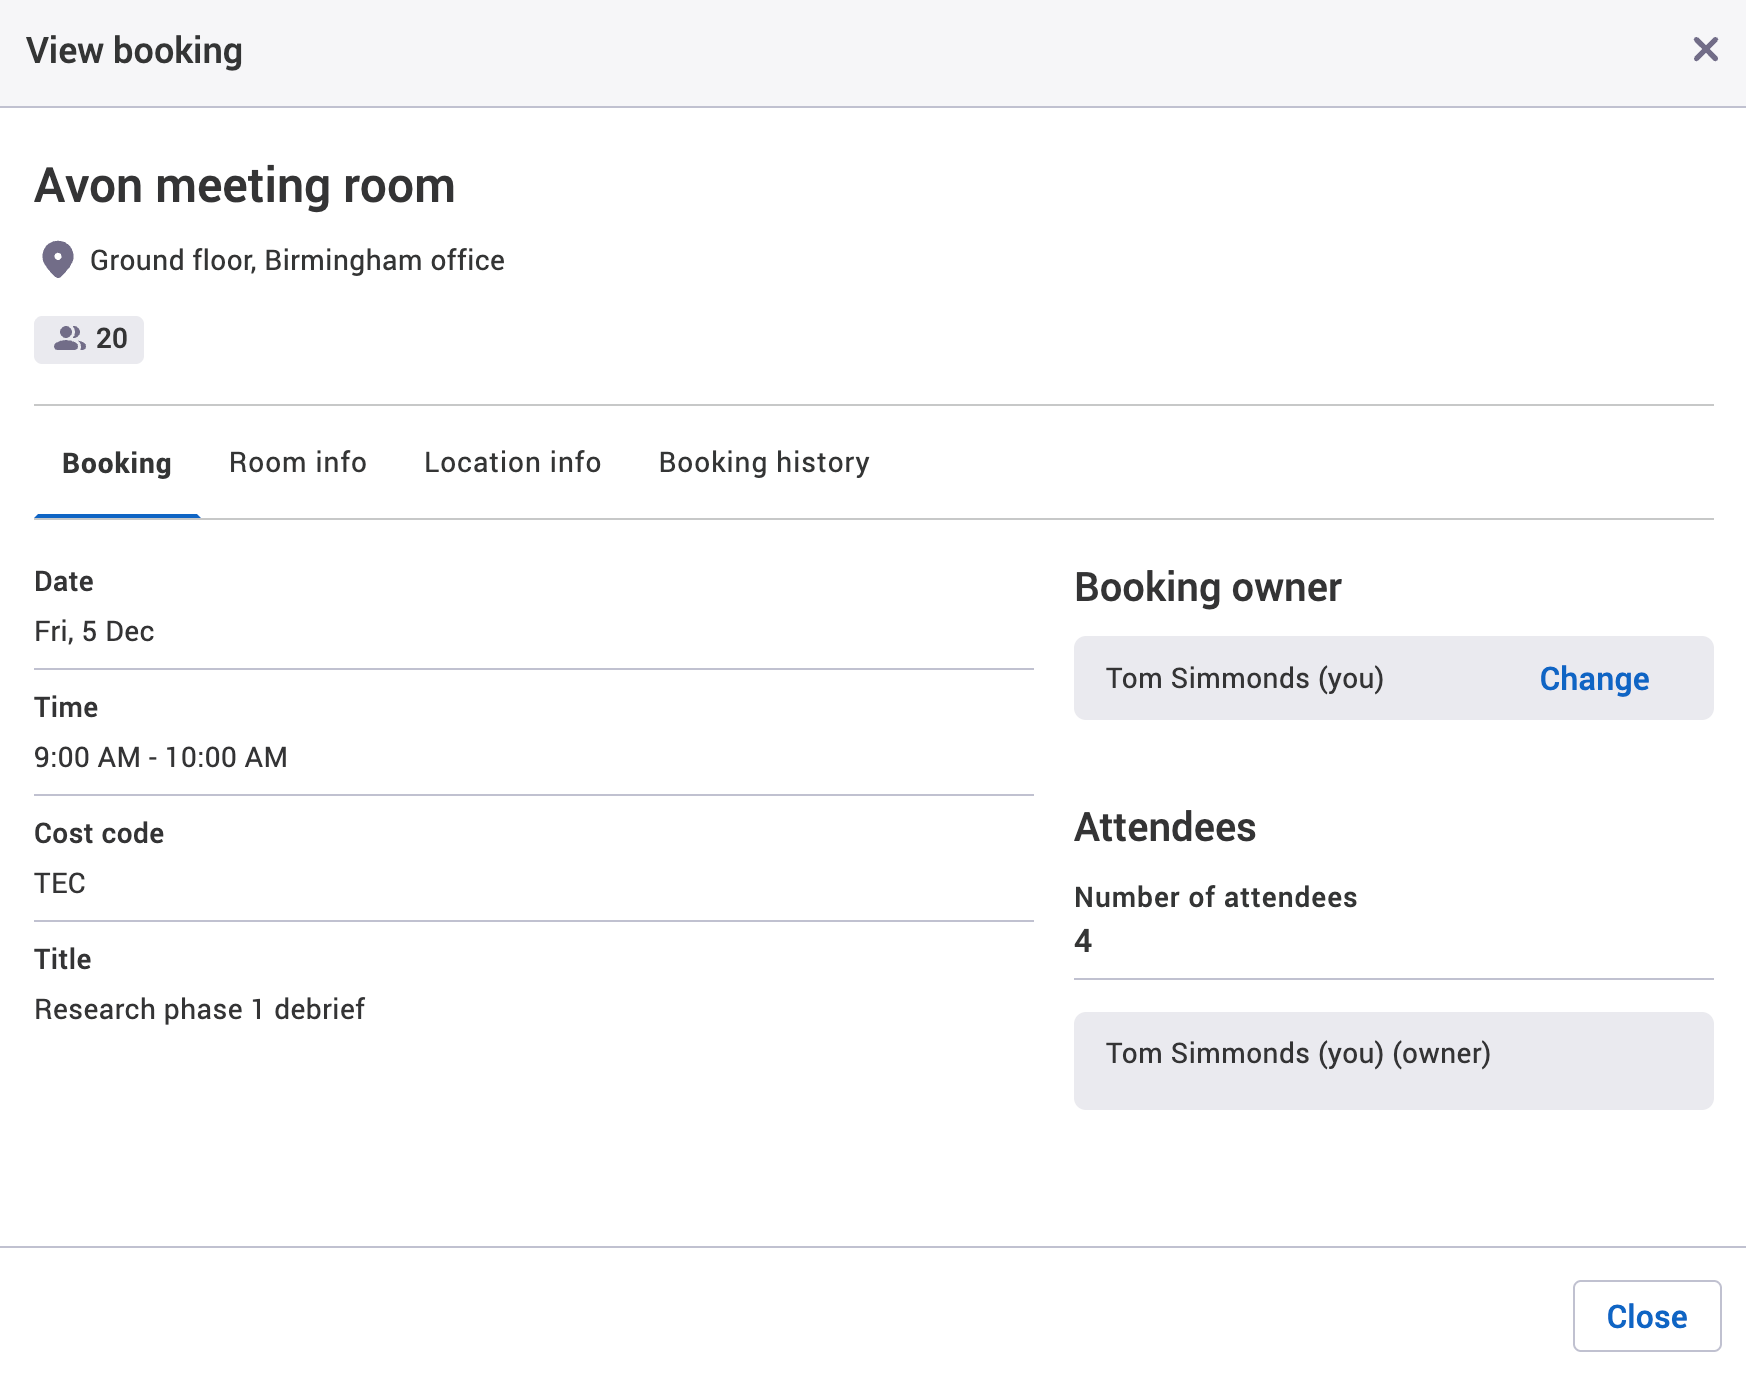Click the View booking dialog title
Screen dimensions: 1746x1378
pos(135,51)
